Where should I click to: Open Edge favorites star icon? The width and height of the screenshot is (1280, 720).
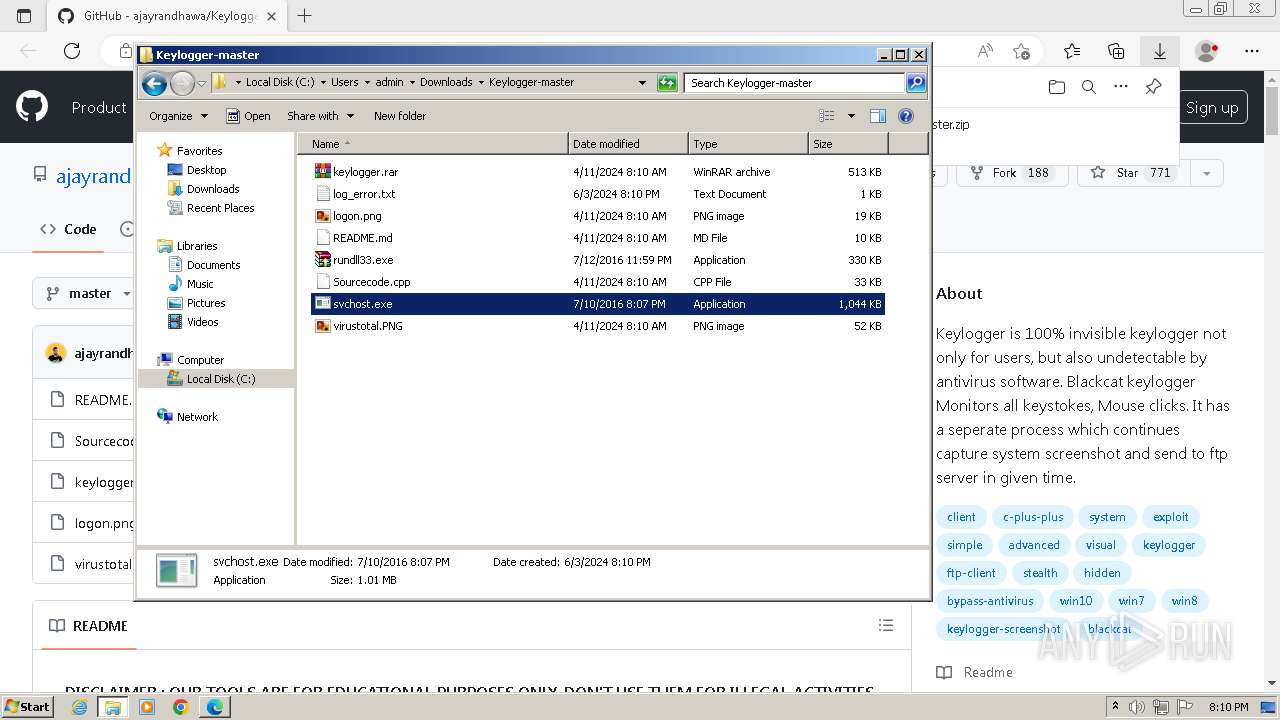(1072, 51)
